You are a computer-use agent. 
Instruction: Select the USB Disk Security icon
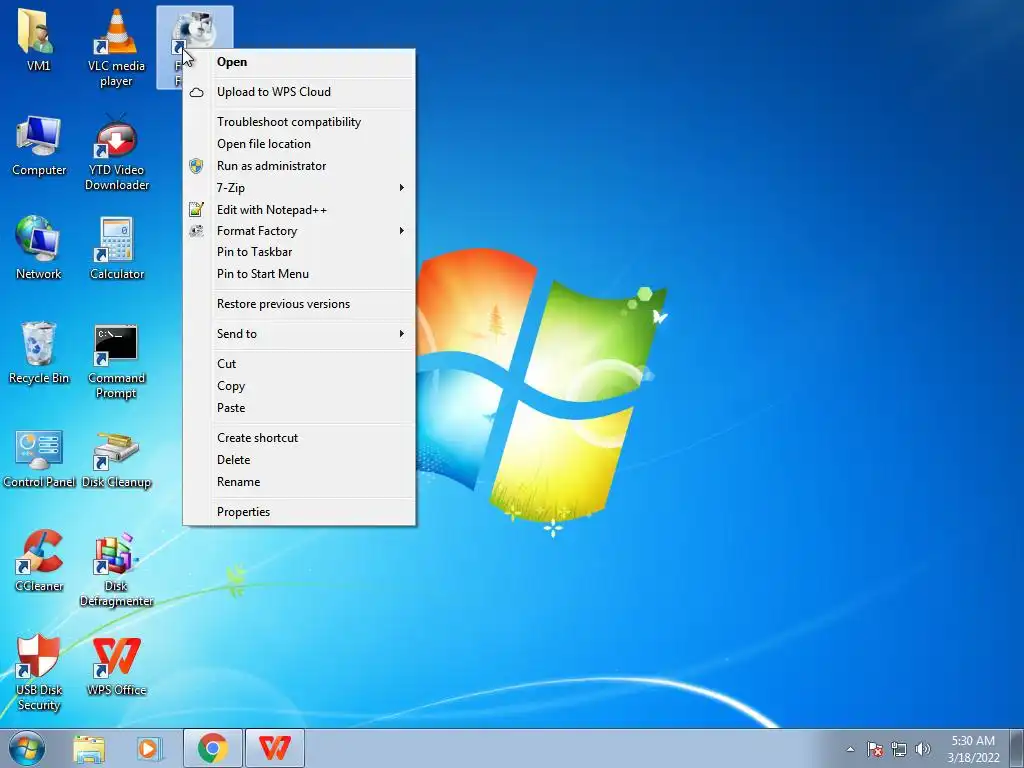click(x=39, y=673)
